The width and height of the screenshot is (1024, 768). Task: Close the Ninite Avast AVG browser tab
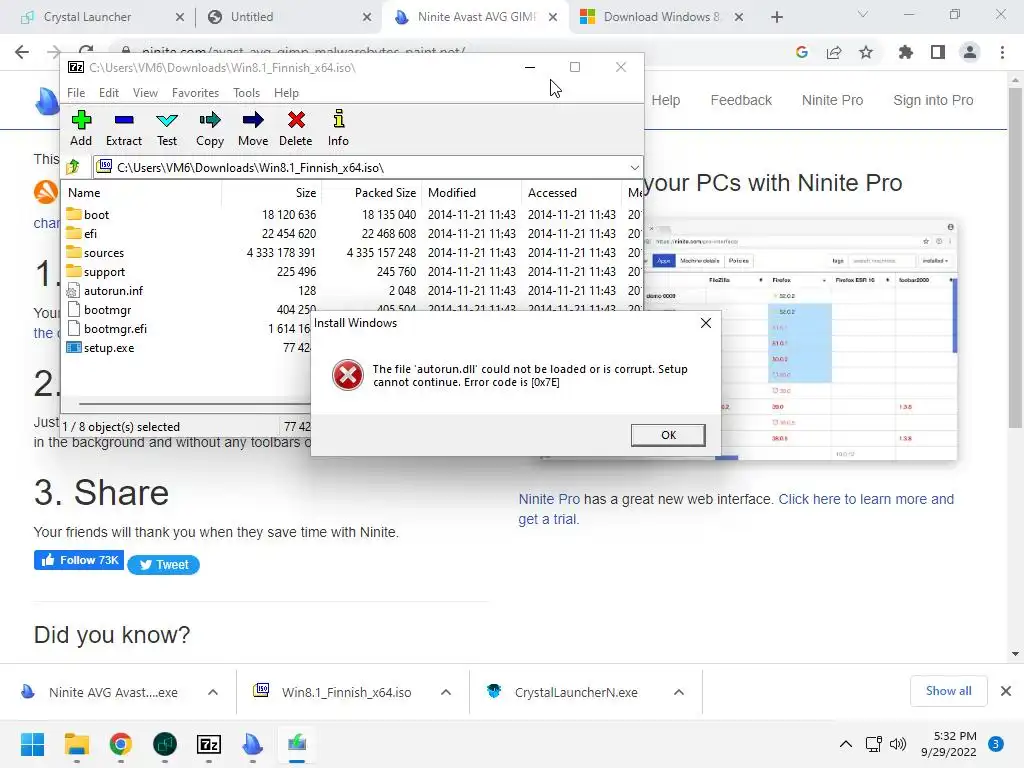pos(552,17)
